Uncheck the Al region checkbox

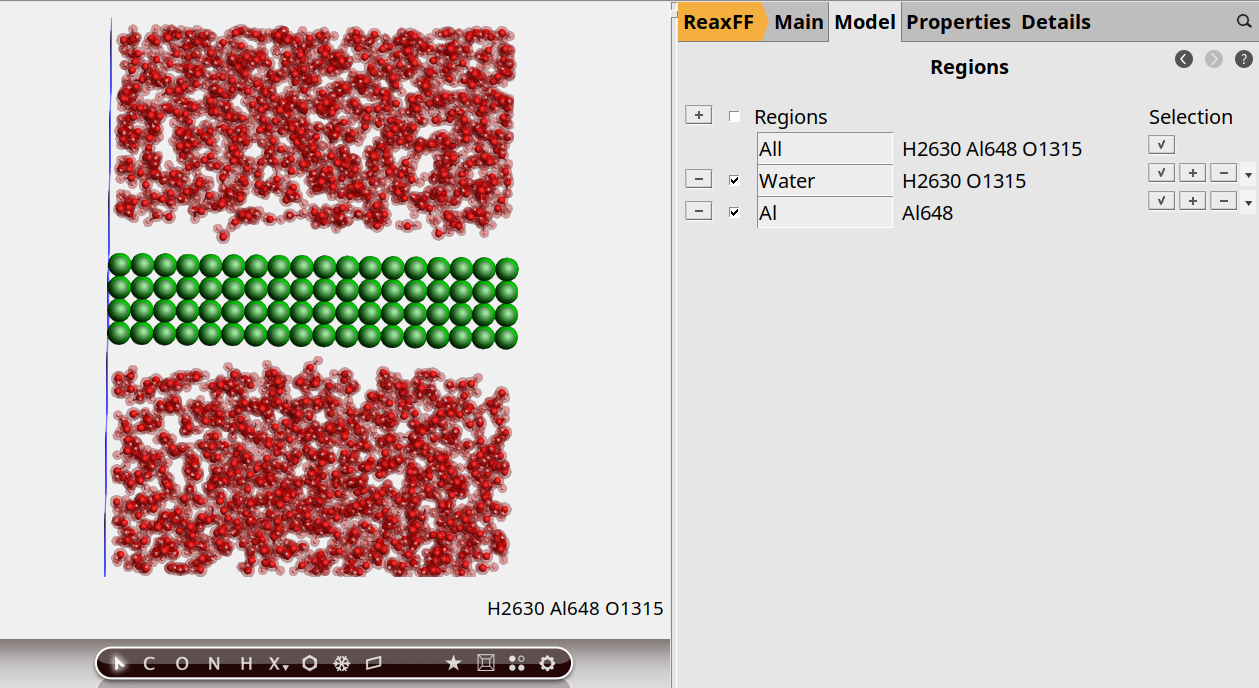(x=735, y=213)
